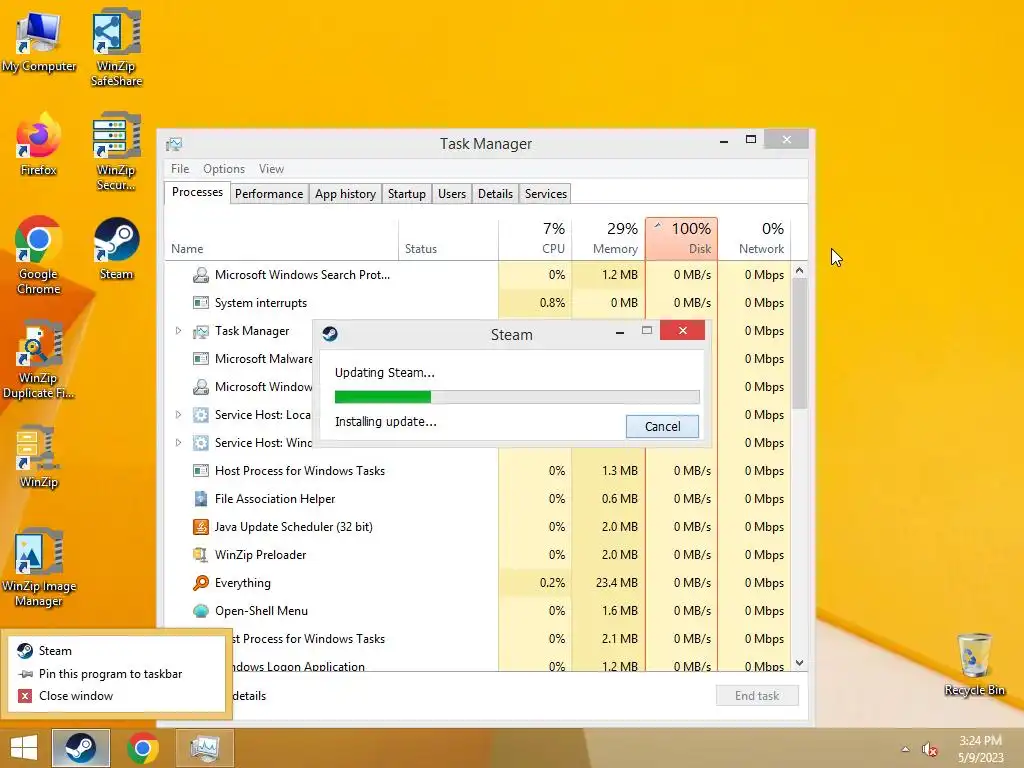This screenshot has height=768, width=1024.
Task: Switch to the Services tab
Action: [x=545, y=193]
